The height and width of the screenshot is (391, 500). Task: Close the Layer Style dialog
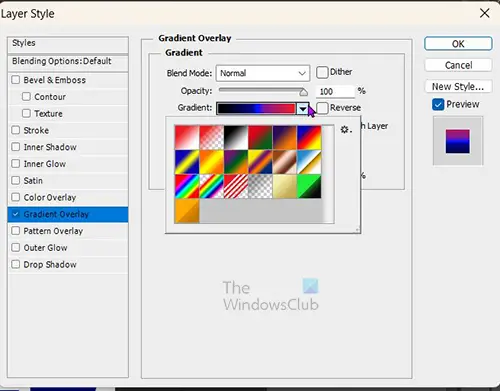click(x=484, y=13)
